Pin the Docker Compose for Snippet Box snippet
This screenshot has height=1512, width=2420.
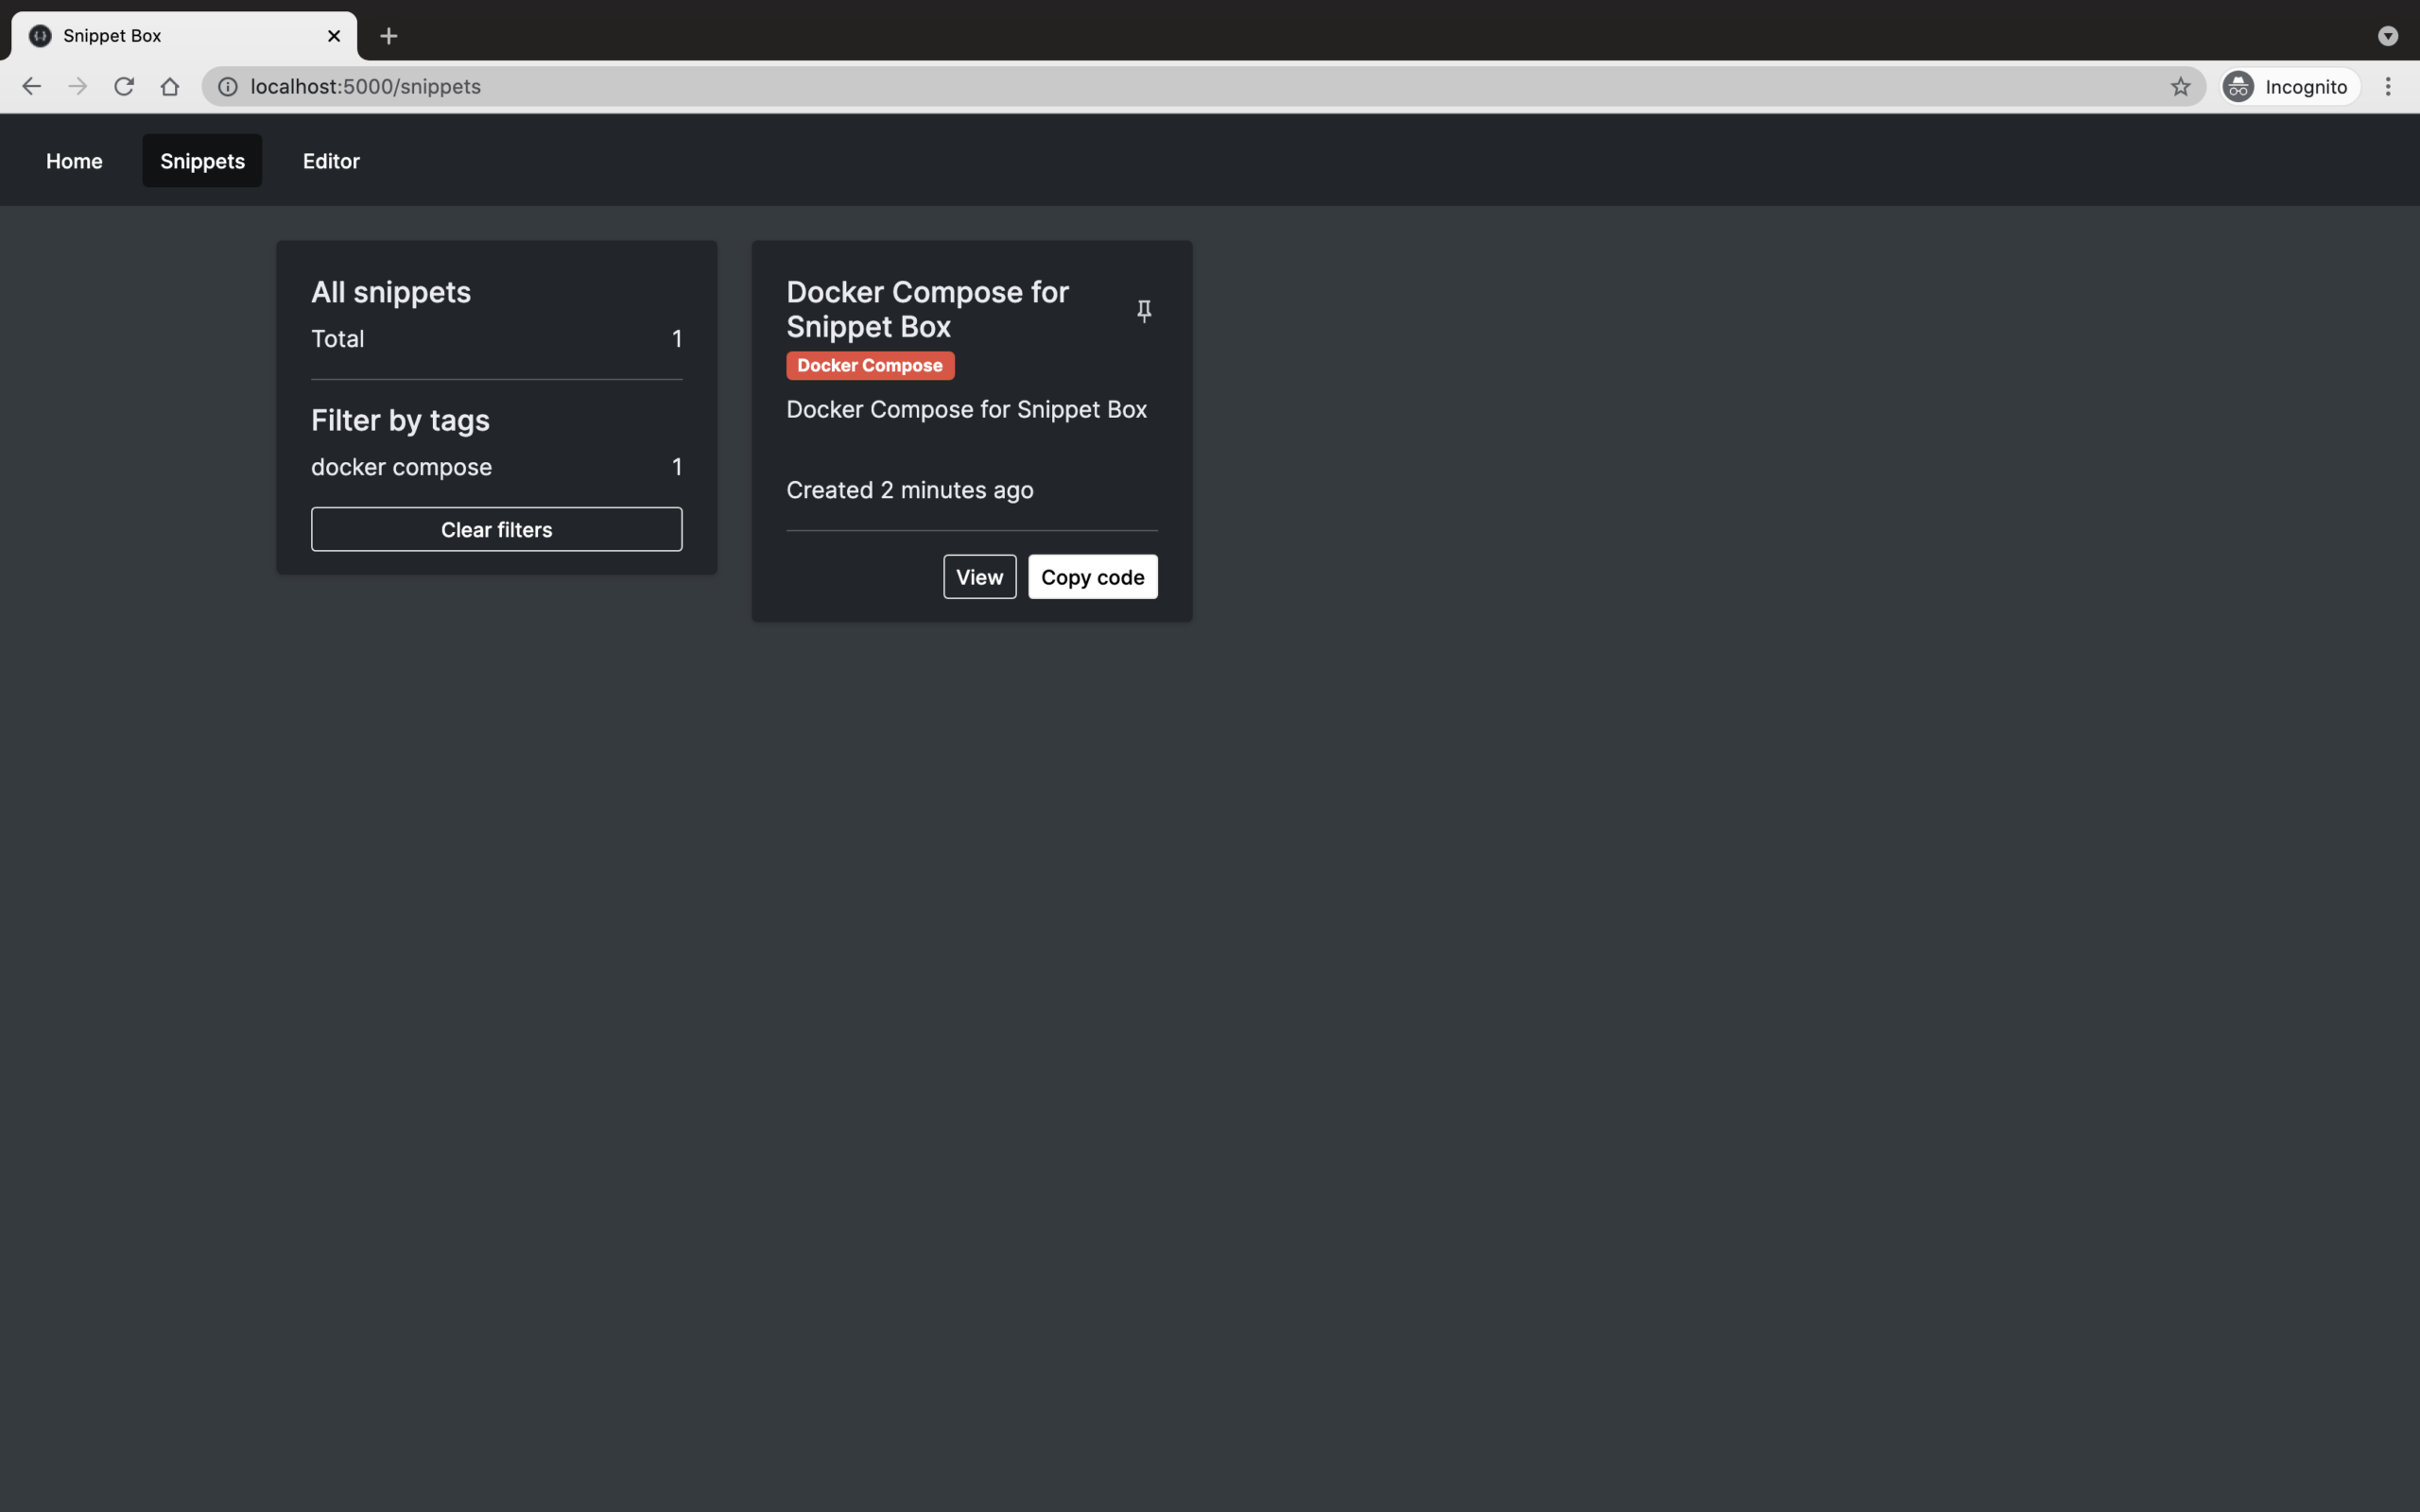coord(1142,311)
